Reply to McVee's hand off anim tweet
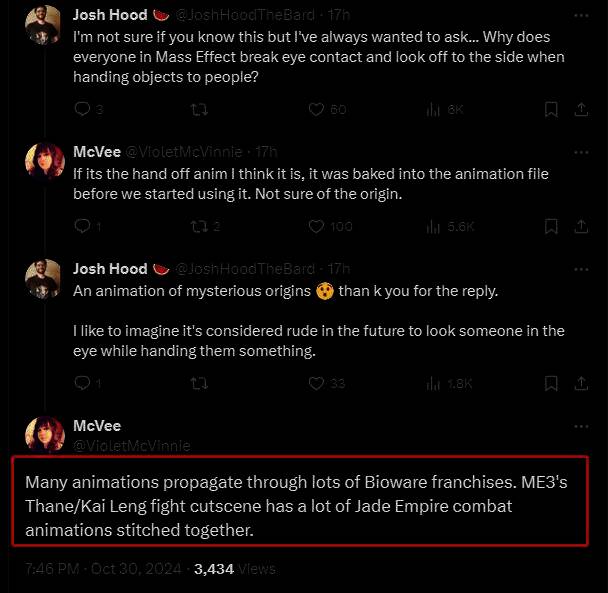 82,226
